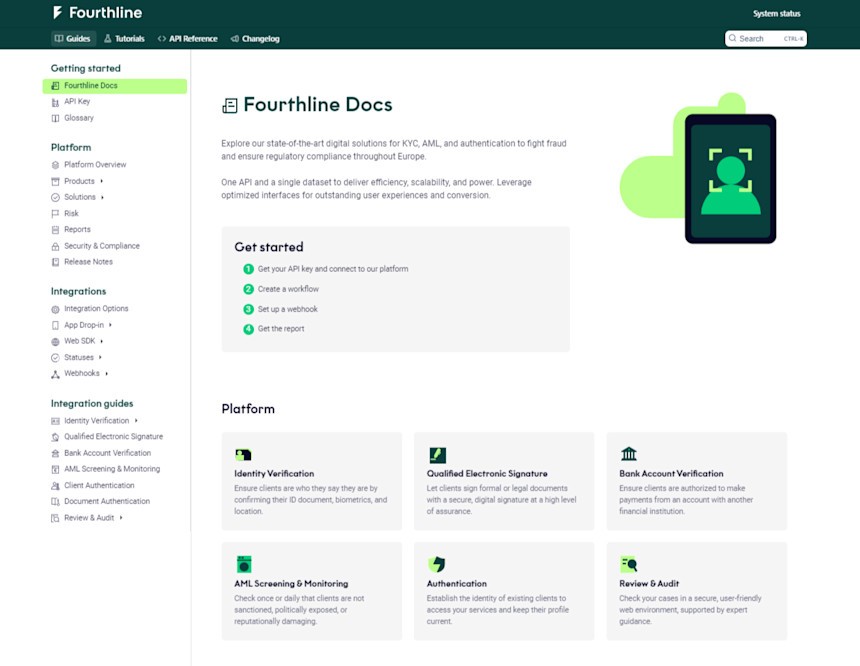Expand the Webhooks submenu arrow

[106, 374]
